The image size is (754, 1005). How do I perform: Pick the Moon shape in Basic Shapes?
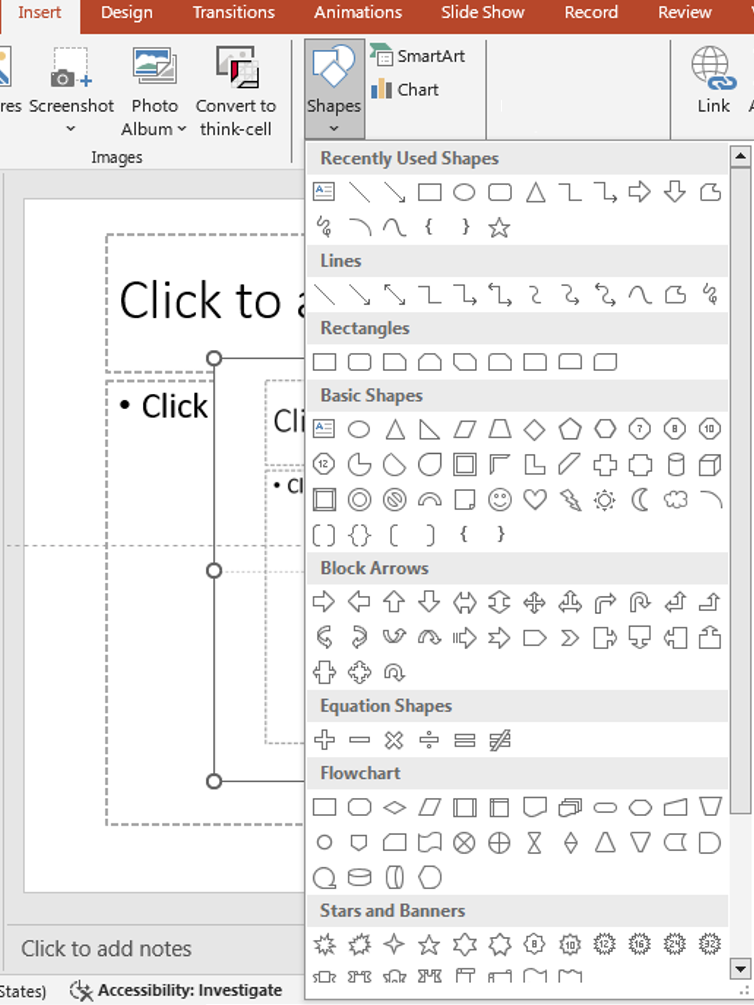click(x=640, y=499)
